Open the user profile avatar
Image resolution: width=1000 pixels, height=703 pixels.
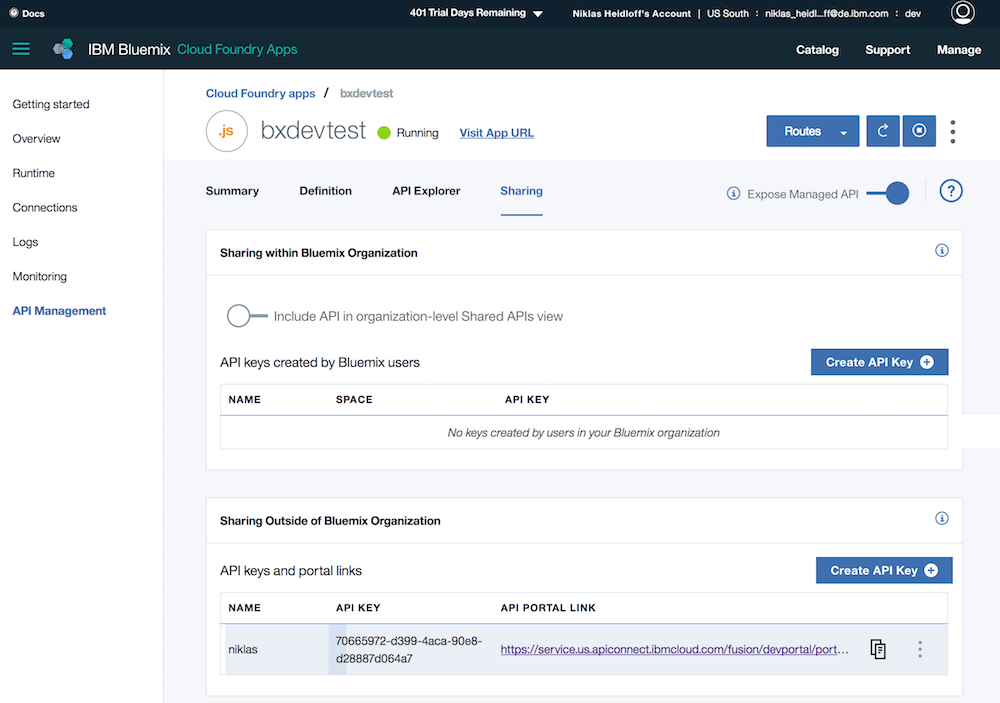click(962, 12)
